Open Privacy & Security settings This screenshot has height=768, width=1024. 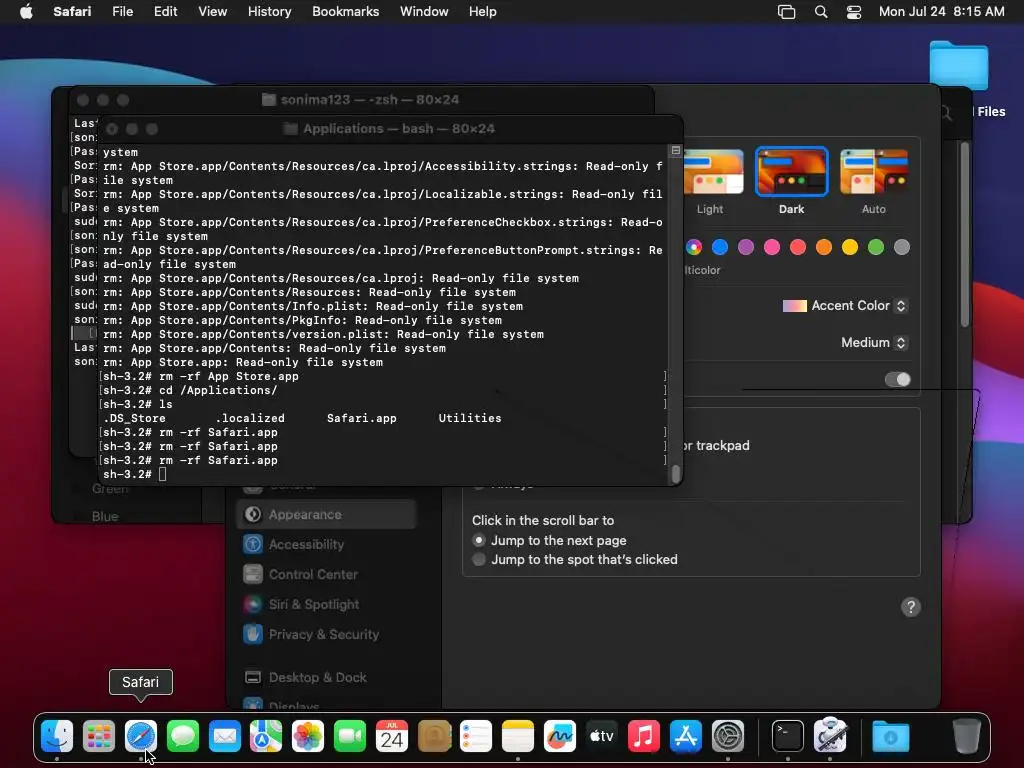click(x=327, y=635)
